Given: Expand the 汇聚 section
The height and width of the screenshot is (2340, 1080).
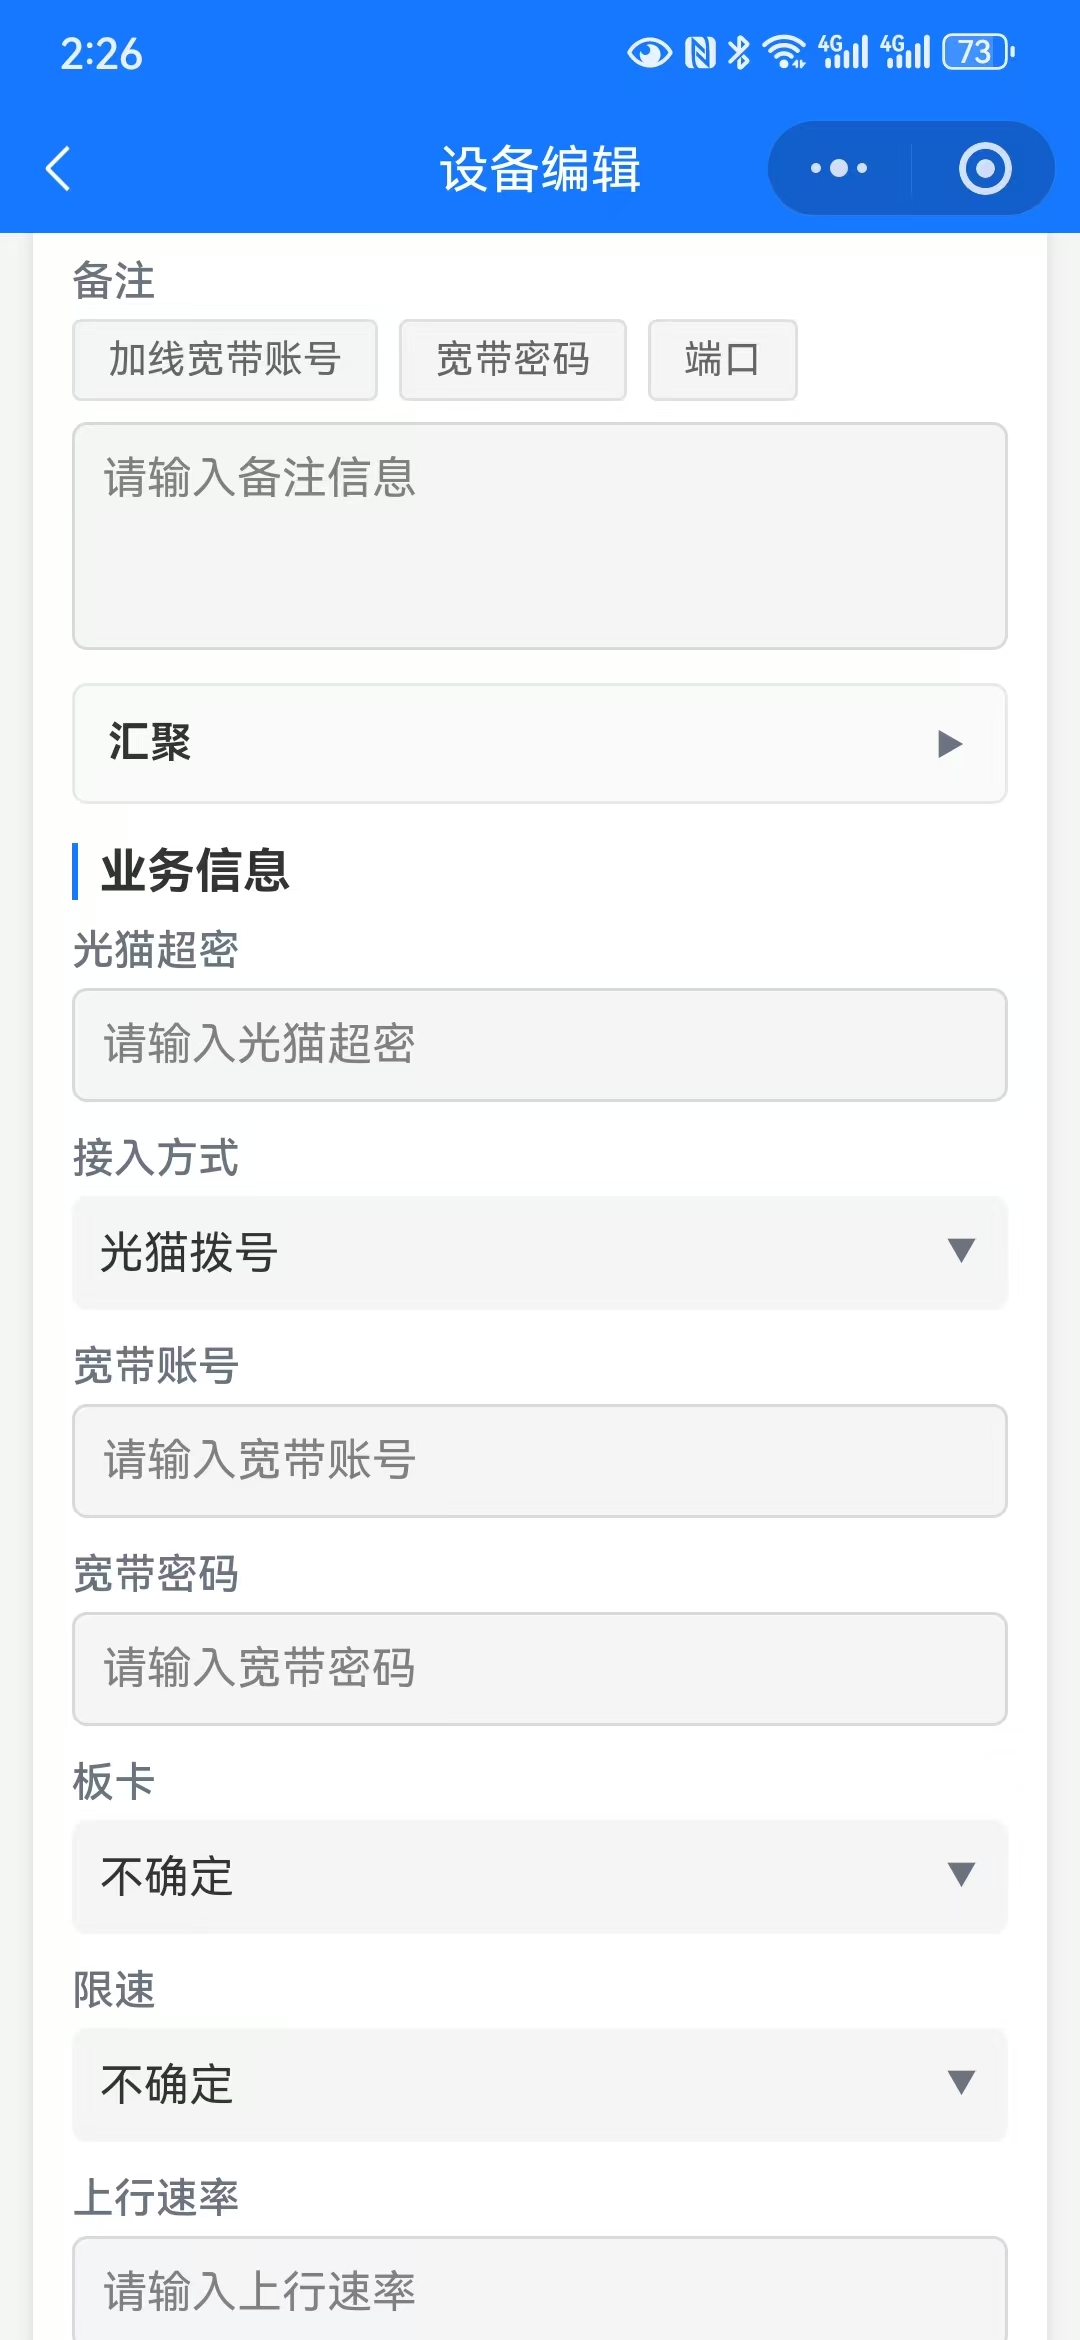Looking at the screenshot, I should [x=540, y=743].
